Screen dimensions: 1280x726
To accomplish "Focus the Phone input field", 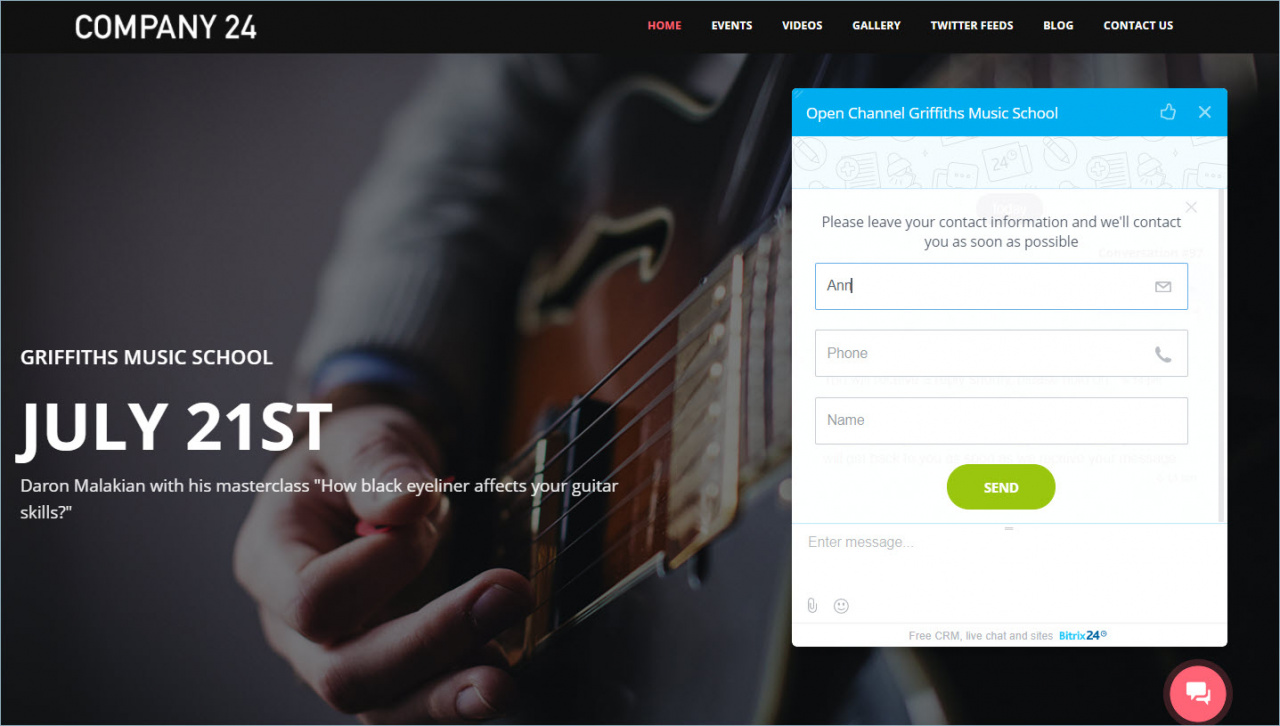I will point(1001,353).
